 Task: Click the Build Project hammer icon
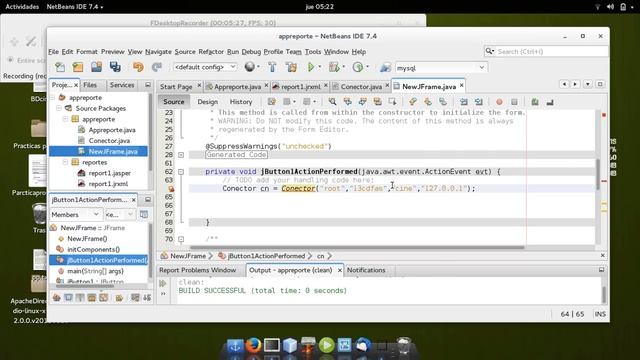(272, 67)
